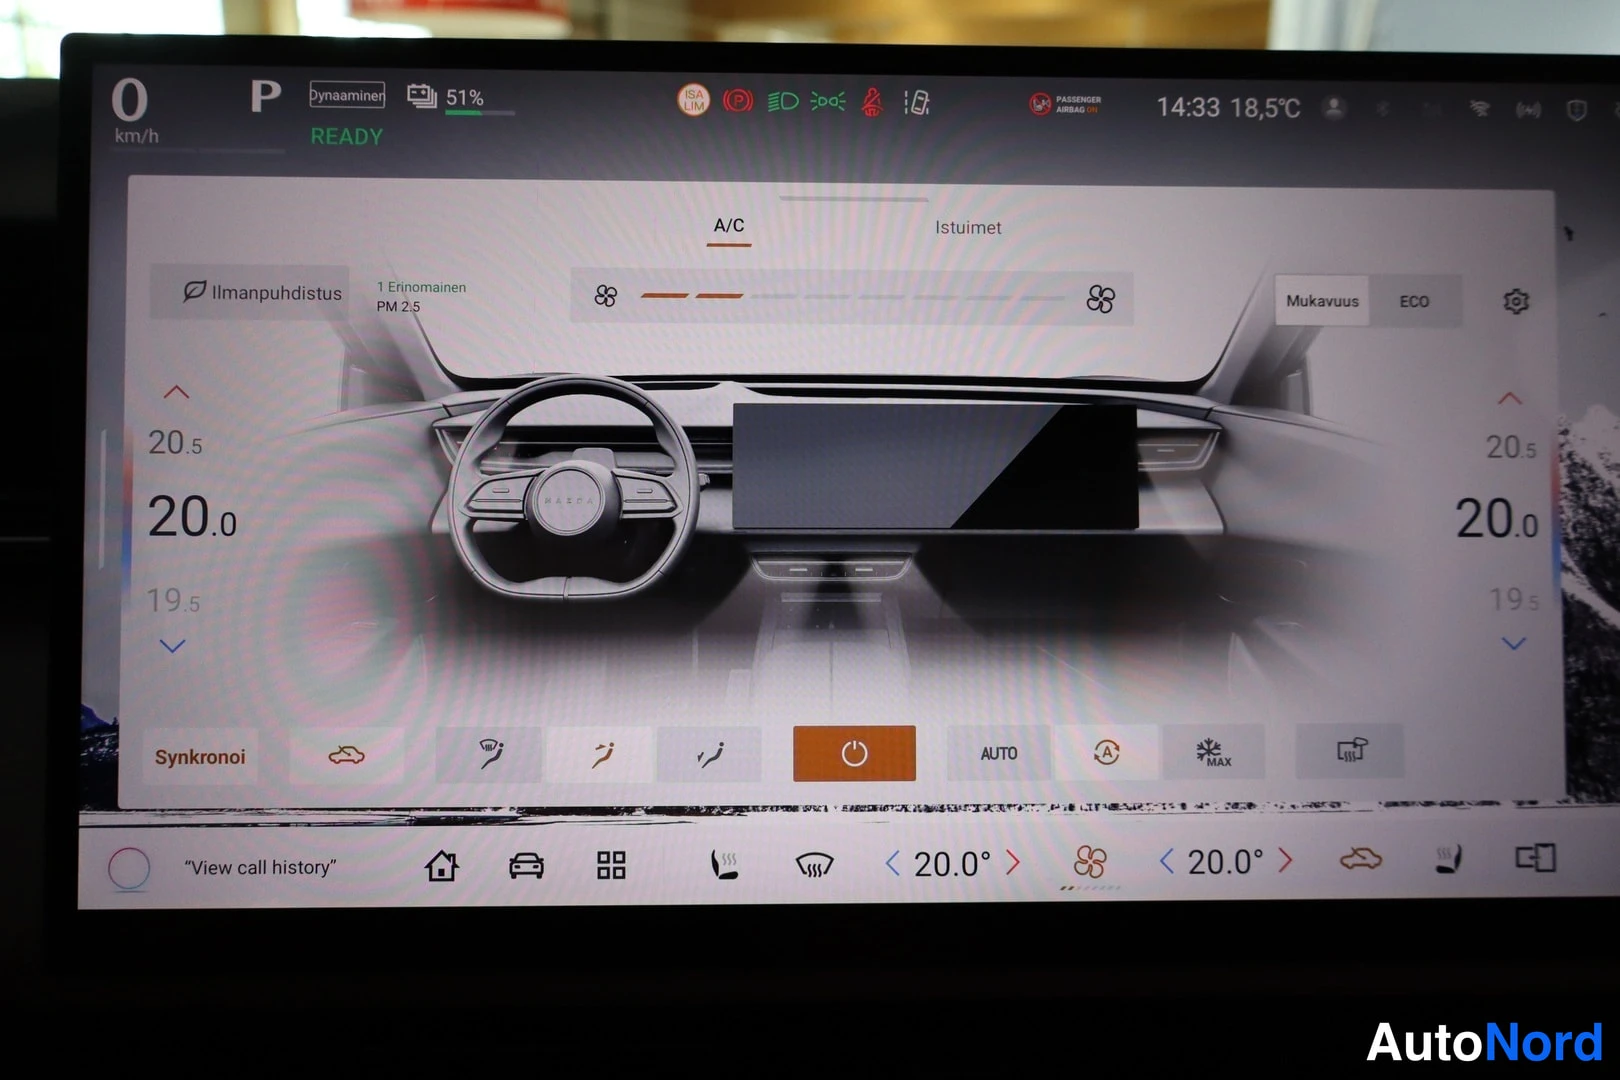The image size is (1620, 1080).
Task: Open the apps grid icon
Action: coord(611,865)
